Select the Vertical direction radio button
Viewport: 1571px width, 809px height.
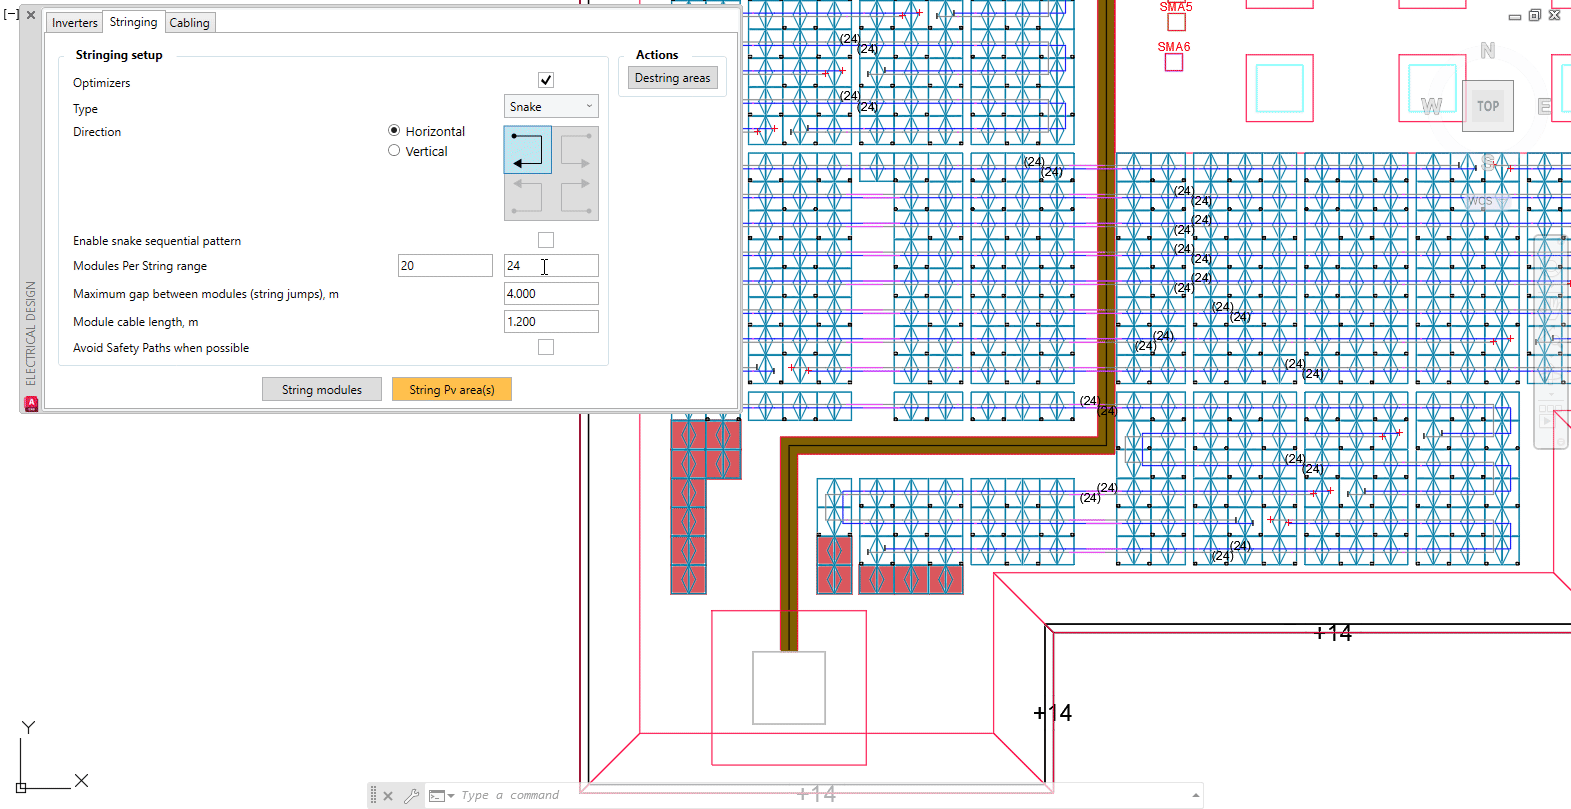pyautogui.click(x=394, y=150)
